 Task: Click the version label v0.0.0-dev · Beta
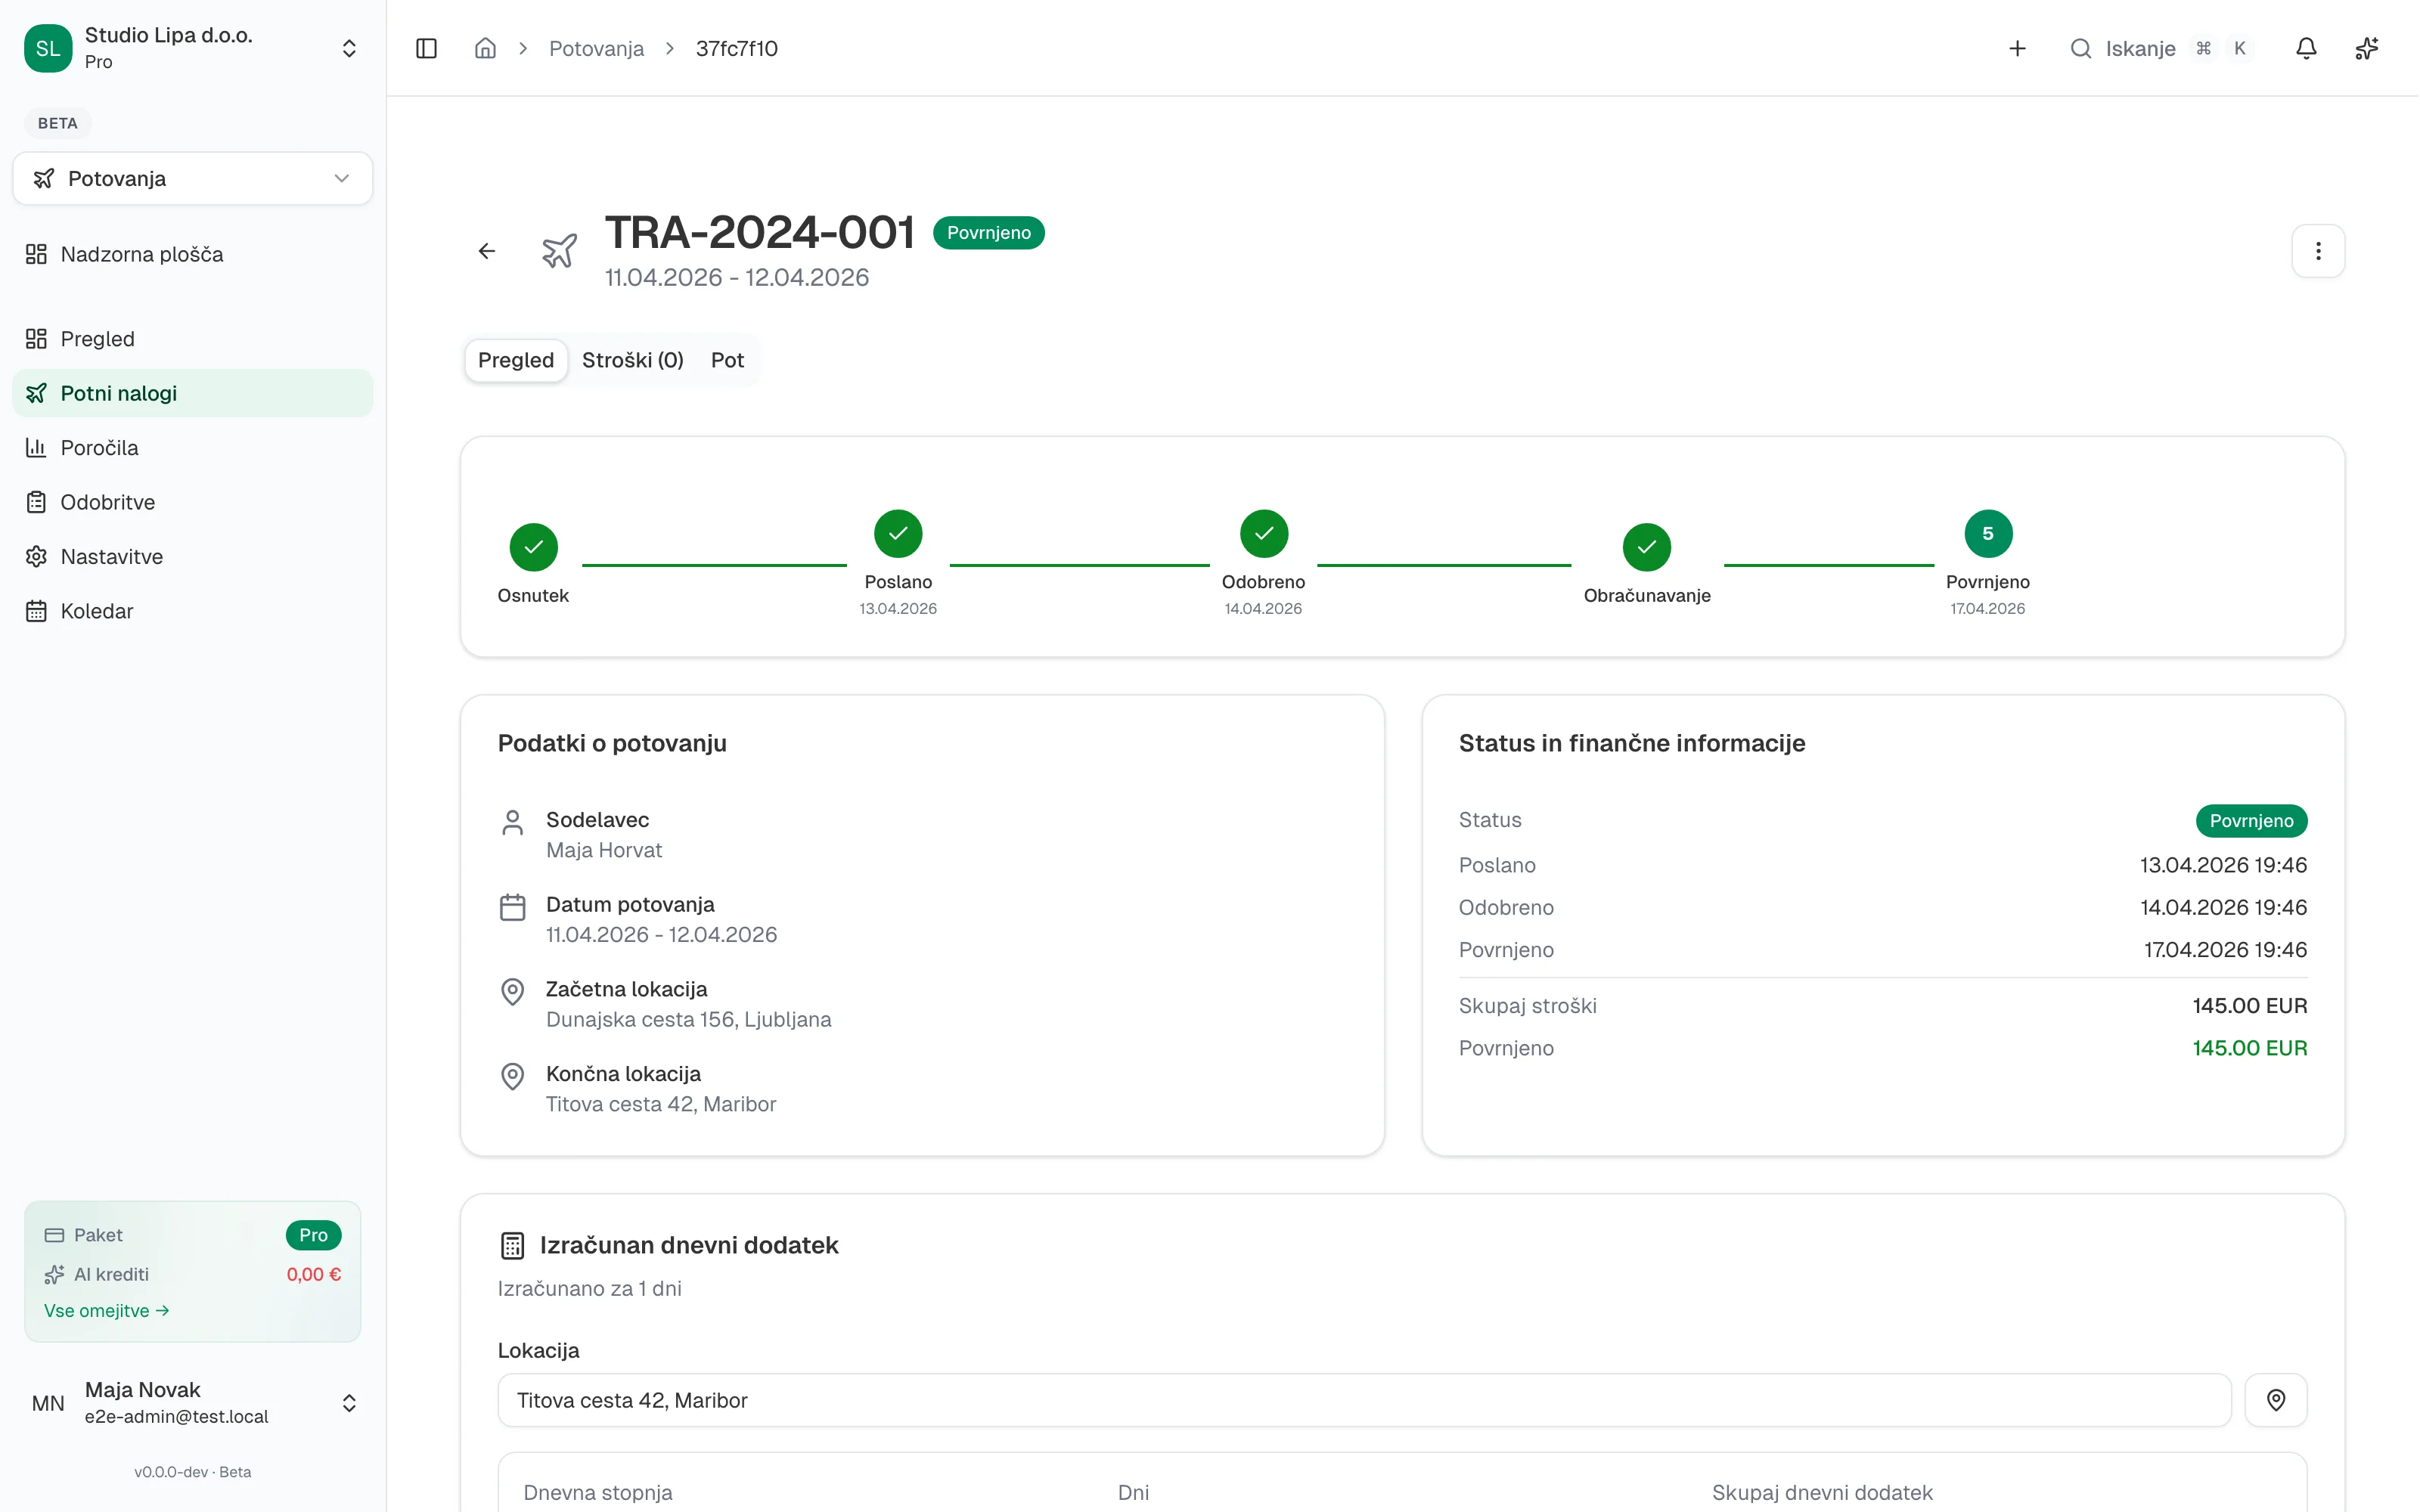[x=193, y=1472]
